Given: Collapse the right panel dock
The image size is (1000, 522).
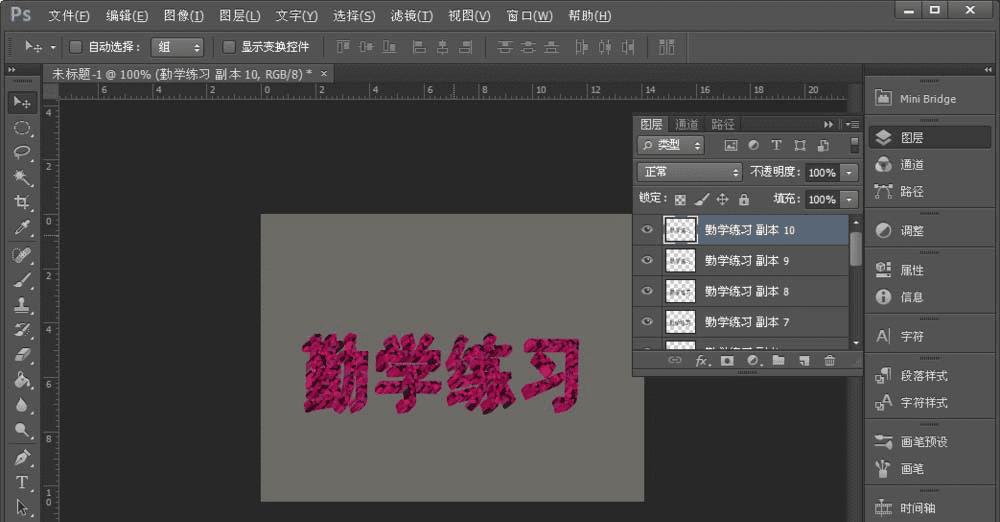Looking at the screenshot, I should point(988,70).
